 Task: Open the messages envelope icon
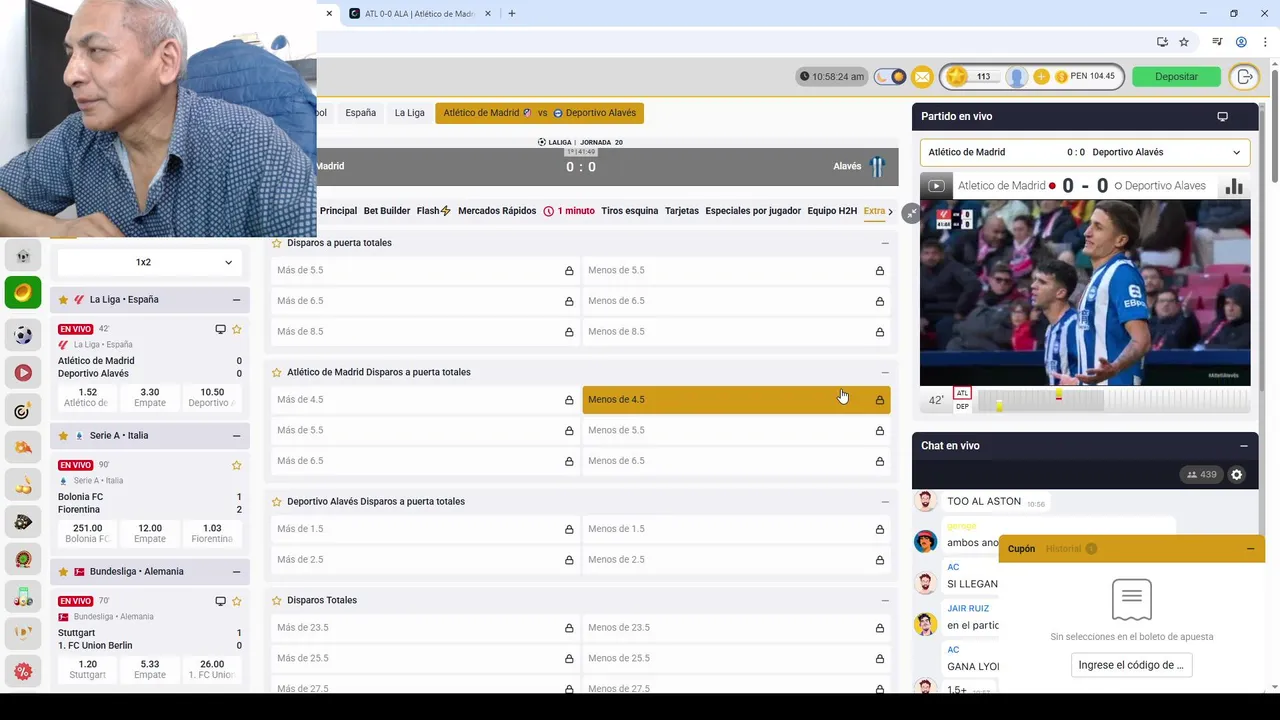tap(922, 76)
